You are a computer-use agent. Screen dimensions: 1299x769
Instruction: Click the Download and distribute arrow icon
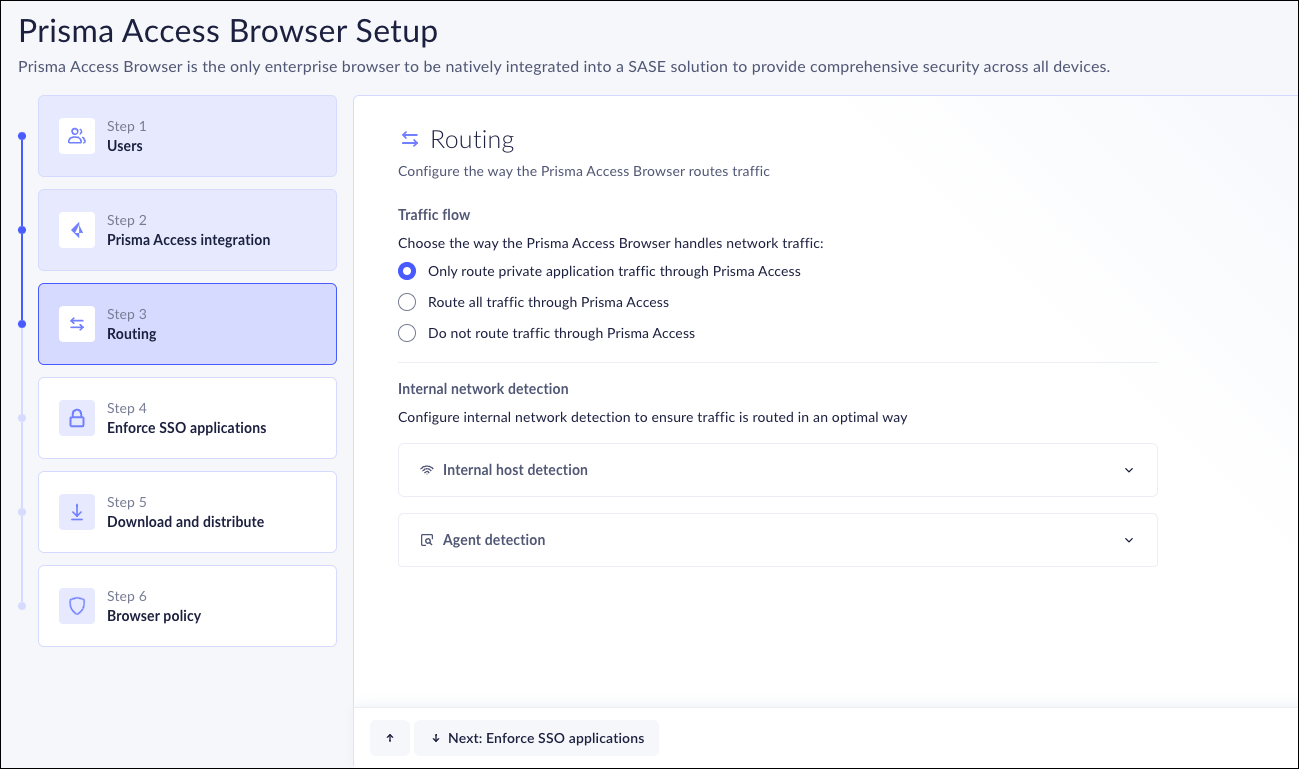(x=77, y=512)
